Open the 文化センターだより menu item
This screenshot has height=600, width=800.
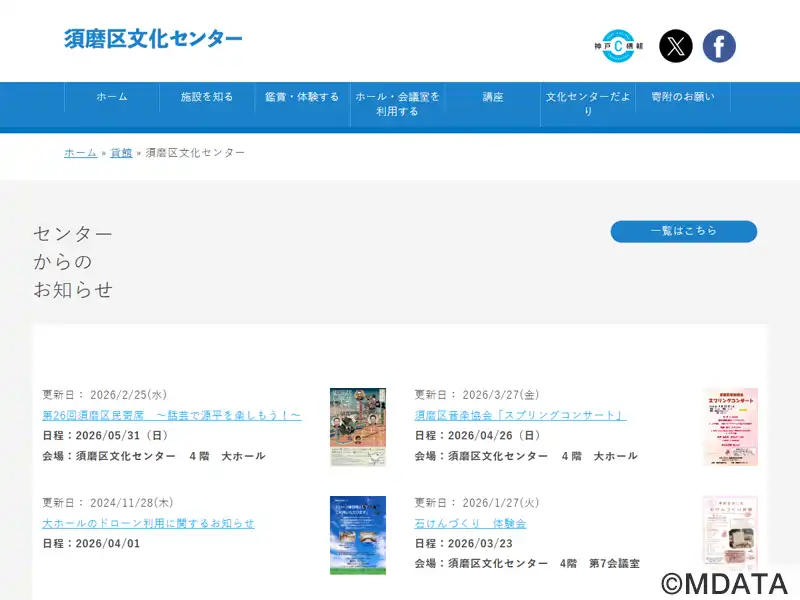point(588,104)
